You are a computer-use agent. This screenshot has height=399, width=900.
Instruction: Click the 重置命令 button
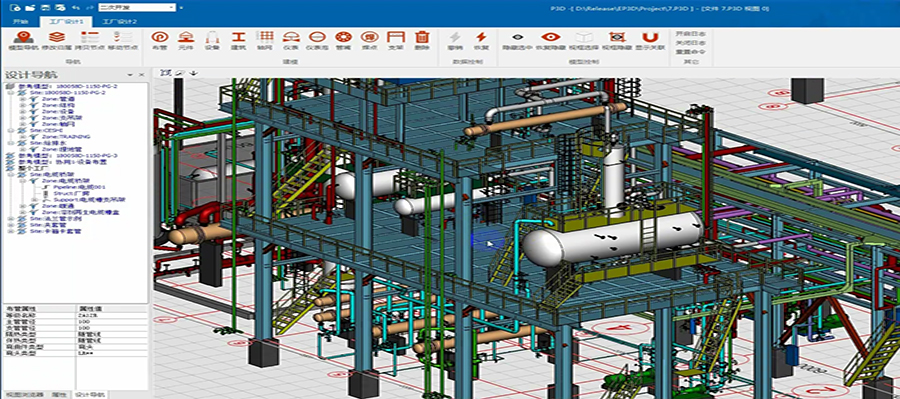pyautogui.click(x=690, y=51)
